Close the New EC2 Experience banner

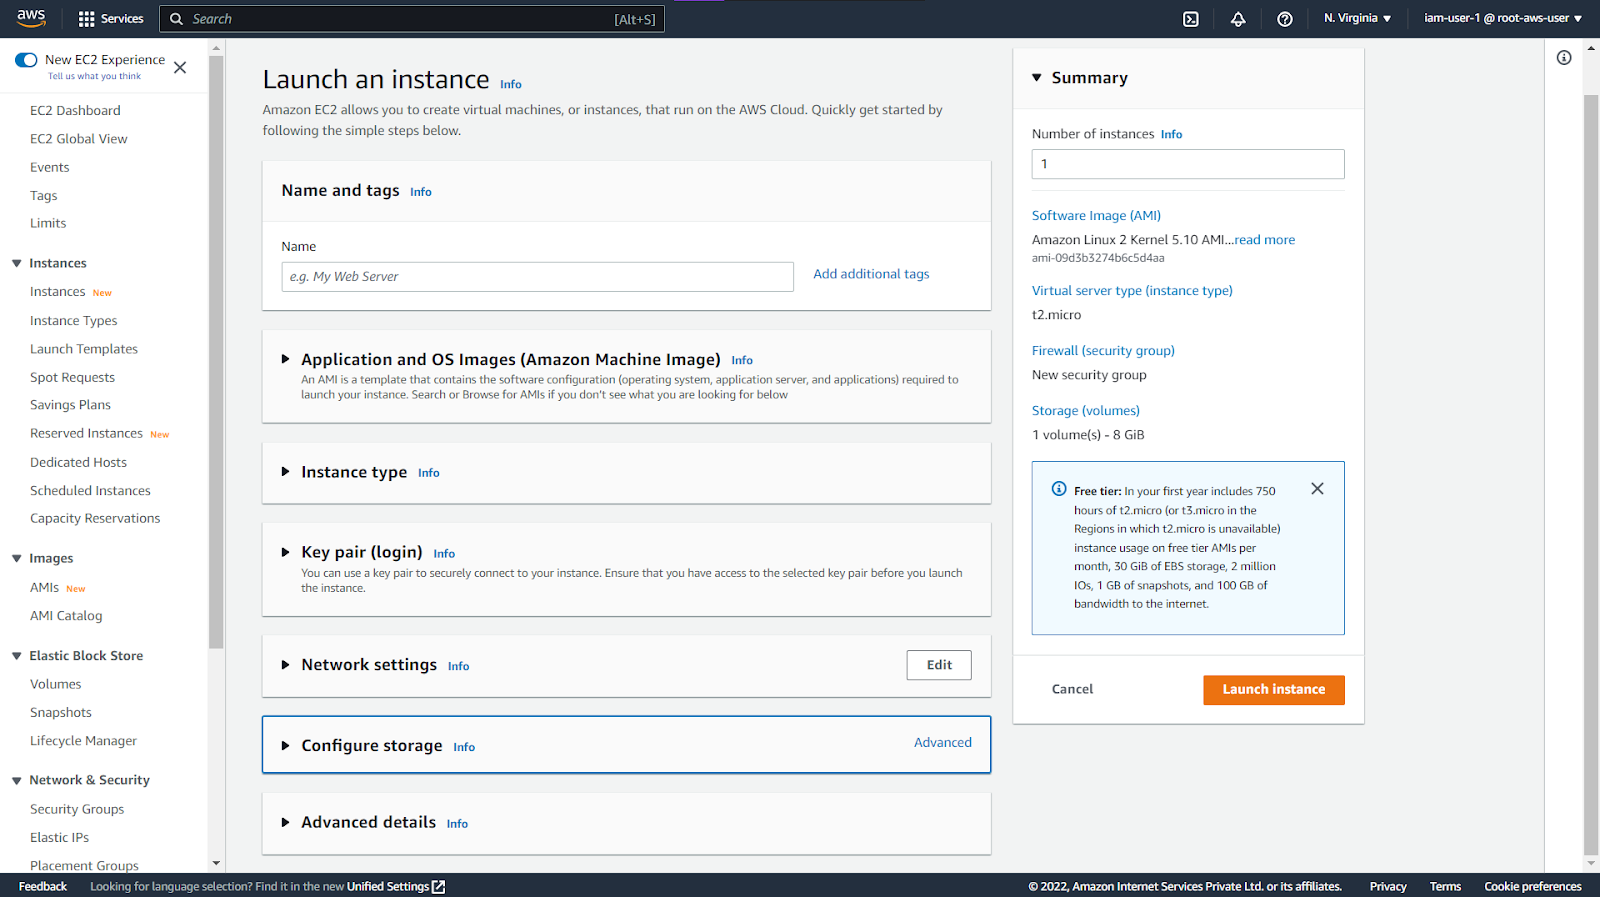180,68
